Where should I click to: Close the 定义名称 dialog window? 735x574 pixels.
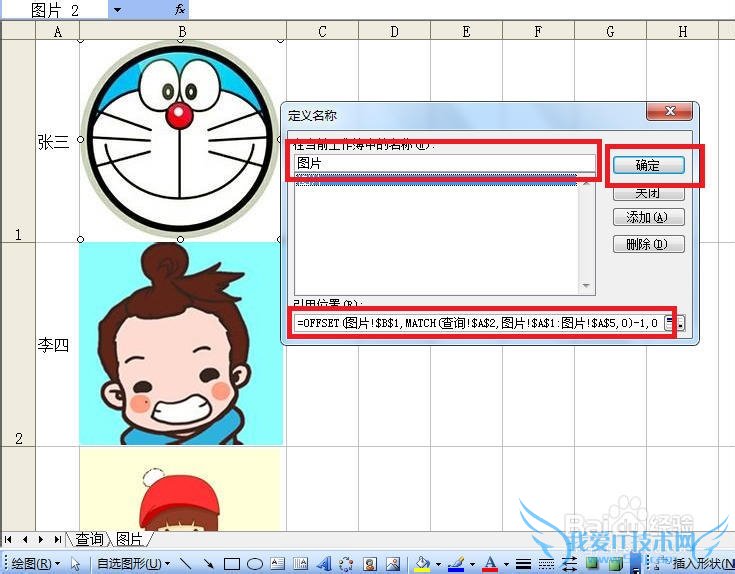[x=669, y=111]
